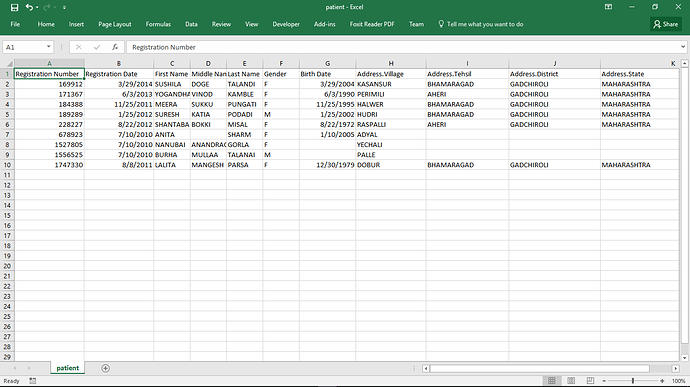Select column J header
The height and width of the screenshot is (387, 690).
[554, 63]
